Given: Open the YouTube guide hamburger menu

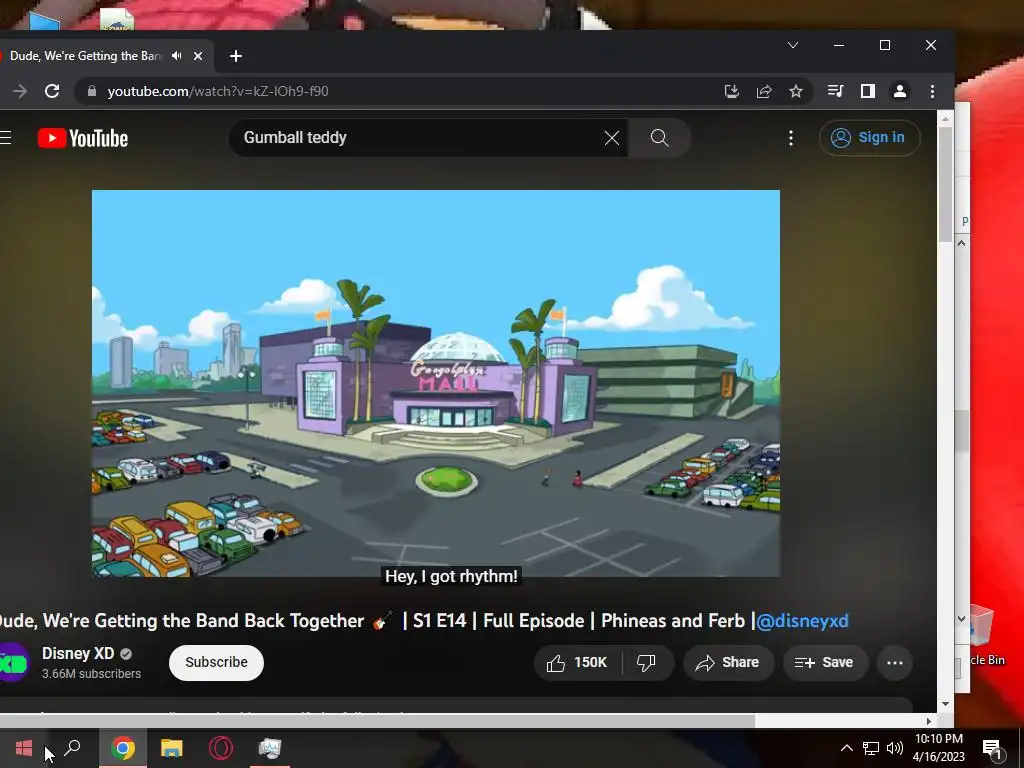Looking at the screenshot, I should (x=6, y=138).
